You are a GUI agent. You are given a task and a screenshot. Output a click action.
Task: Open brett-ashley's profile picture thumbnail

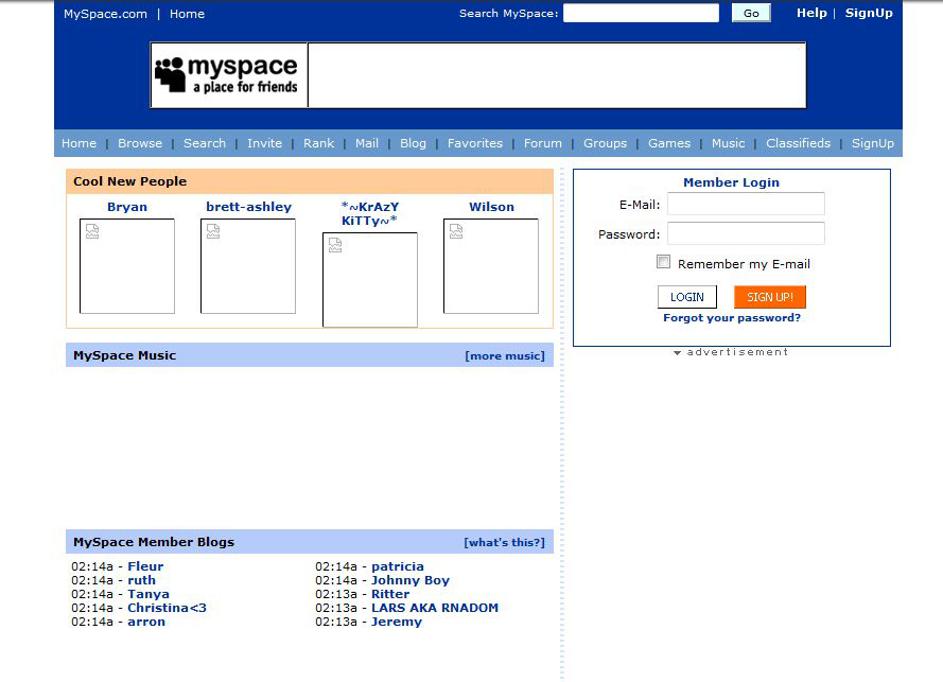point(248,266)
